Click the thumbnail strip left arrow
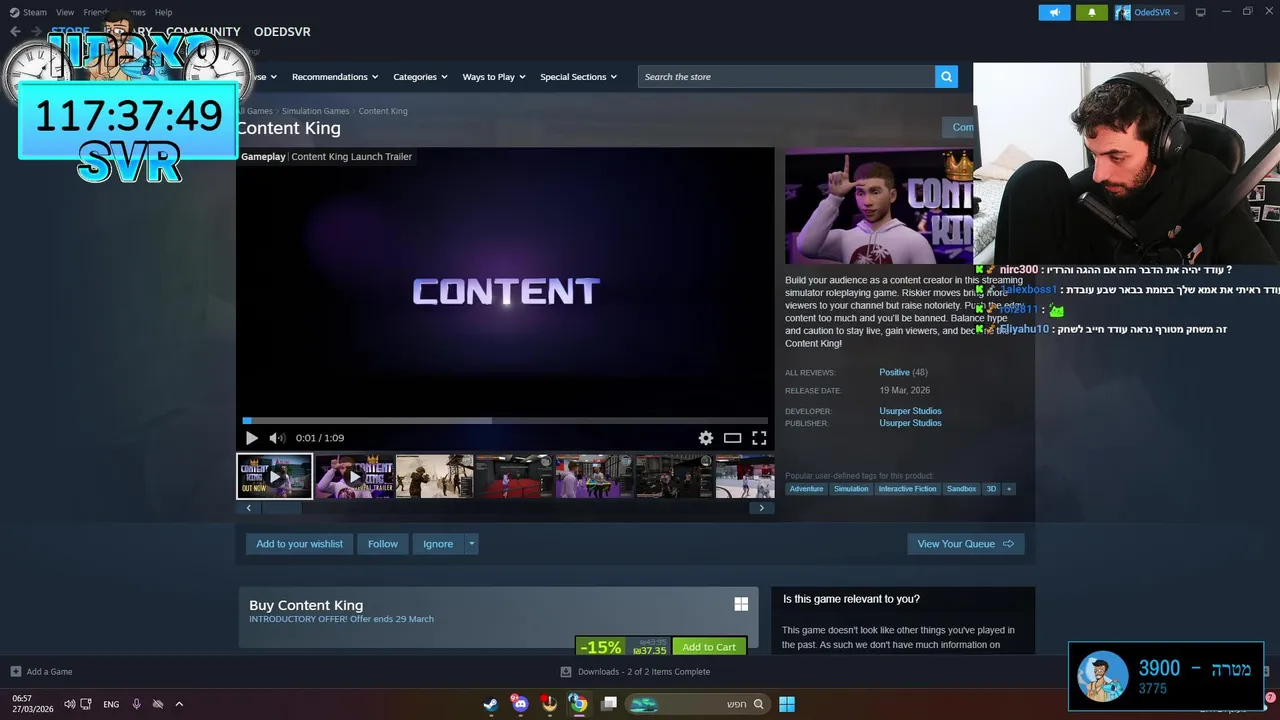 249,508
